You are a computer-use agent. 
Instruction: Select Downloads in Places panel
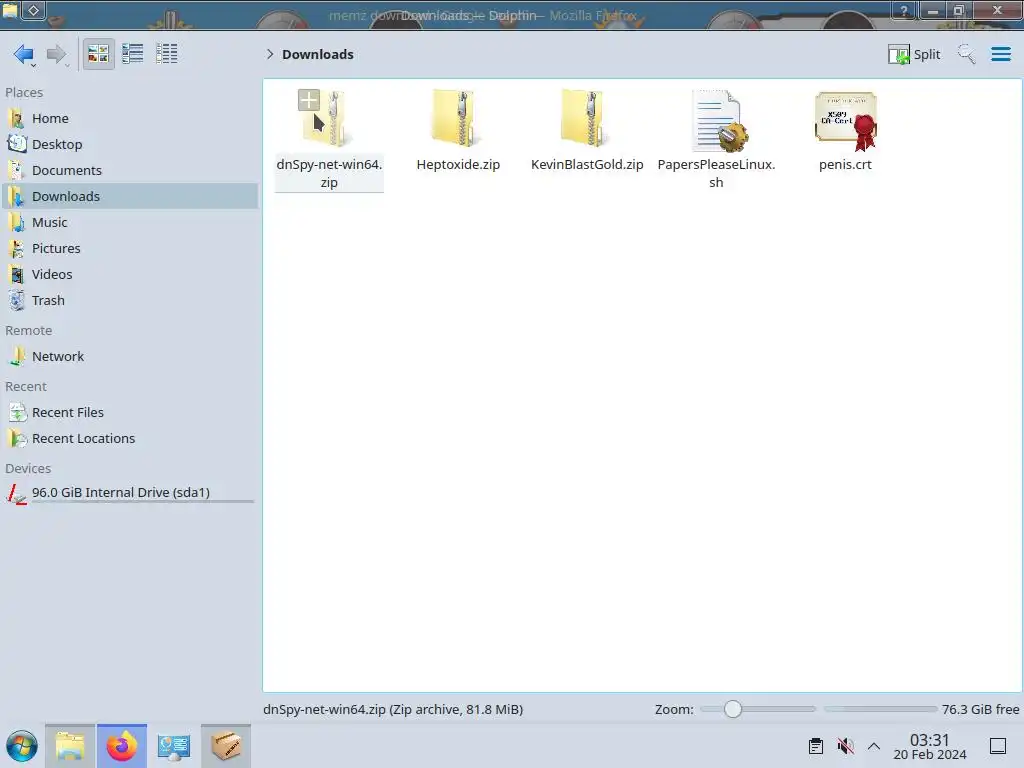pyautogui.click(x=129, y=197)
